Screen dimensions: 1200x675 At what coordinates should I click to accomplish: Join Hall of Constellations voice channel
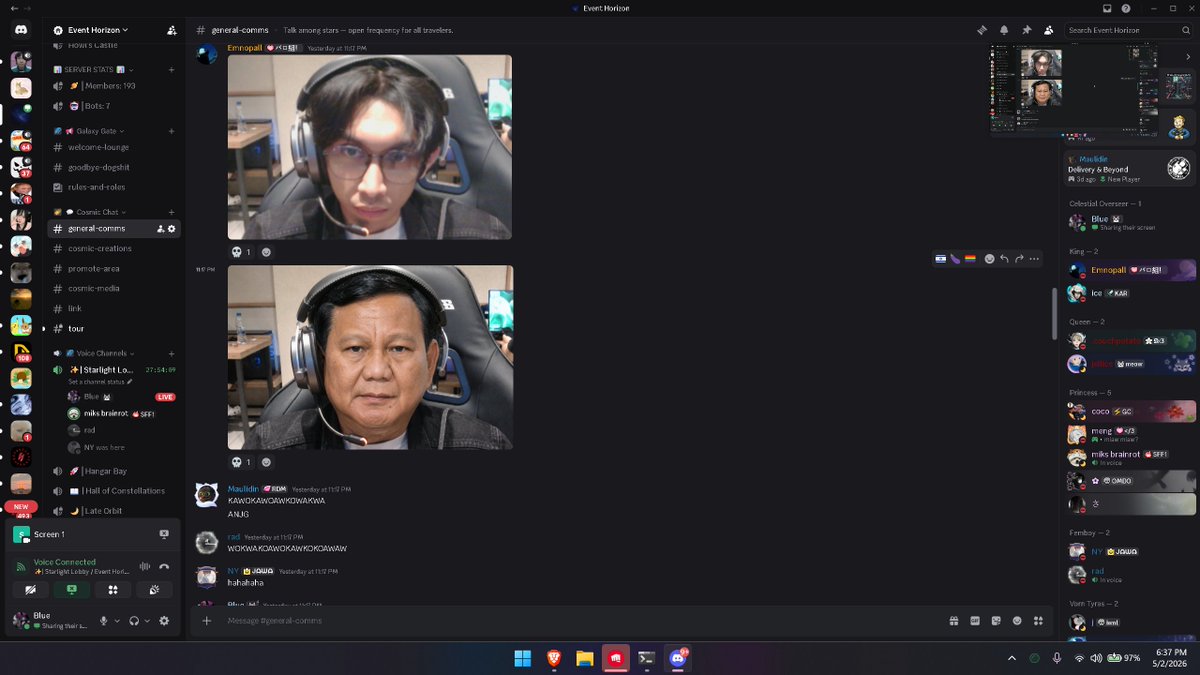[114, 491]
